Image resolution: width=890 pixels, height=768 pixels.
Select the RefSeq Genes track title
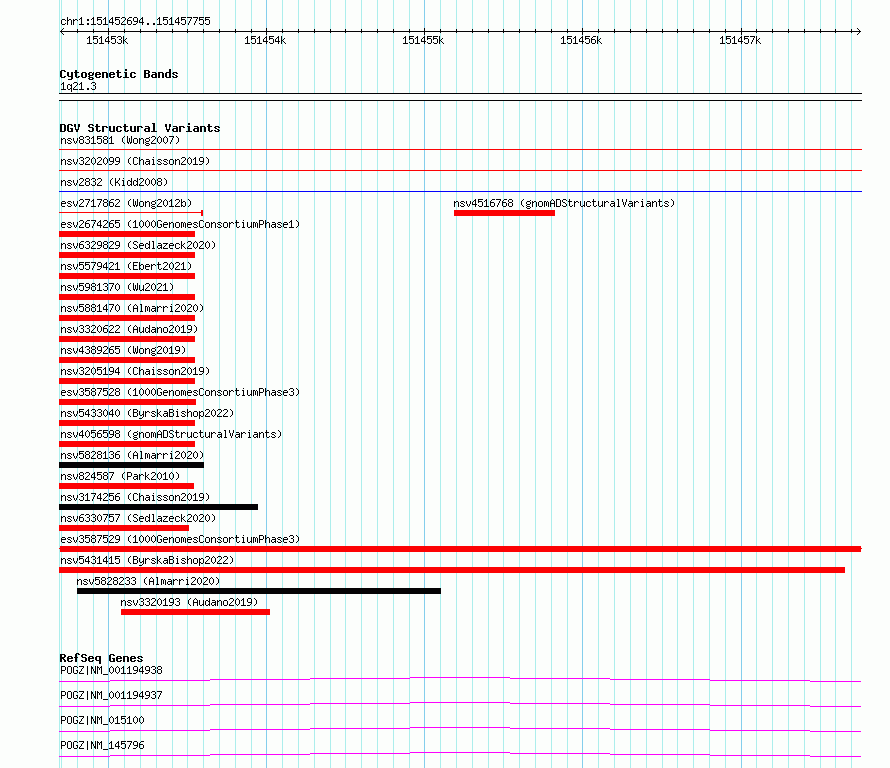101,658
